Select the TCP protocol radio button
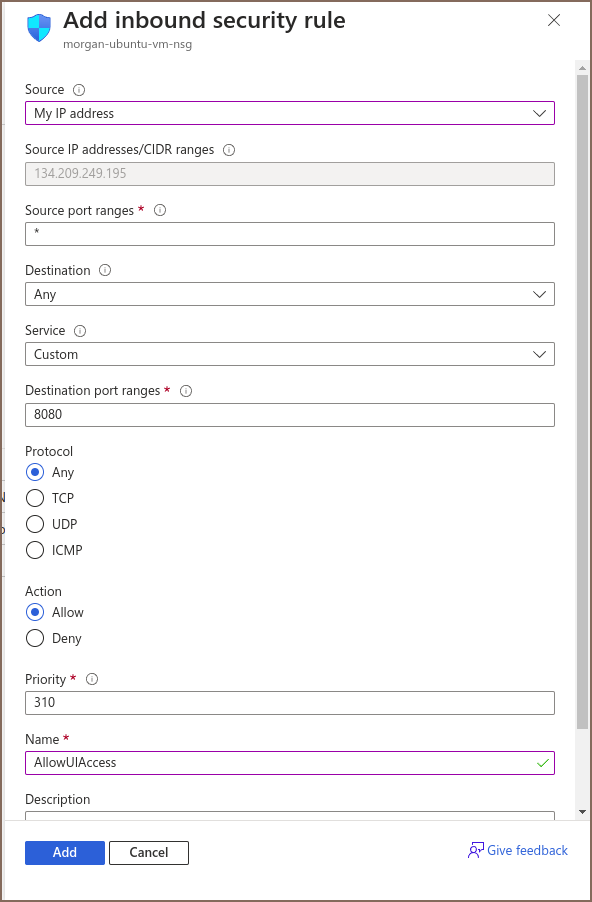The image size is (592, 902). [x=35, y=498]
